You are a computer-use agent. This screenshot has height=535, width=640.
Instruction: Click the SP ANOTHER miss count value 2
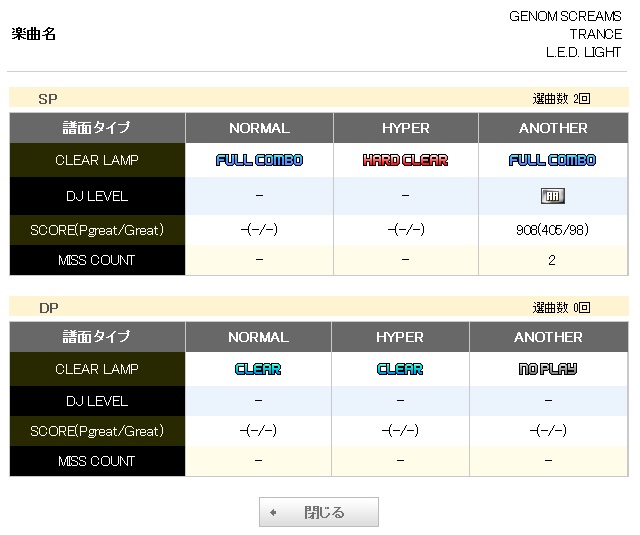pos(552,260)
